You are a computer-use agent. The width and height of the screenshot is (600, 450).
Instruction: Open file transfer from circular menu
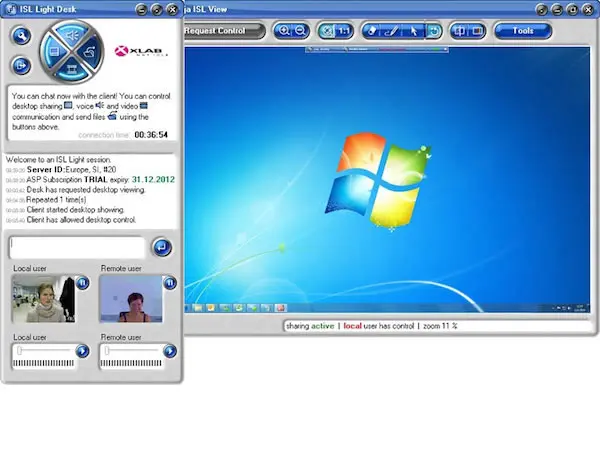click(x=90, y=52)
